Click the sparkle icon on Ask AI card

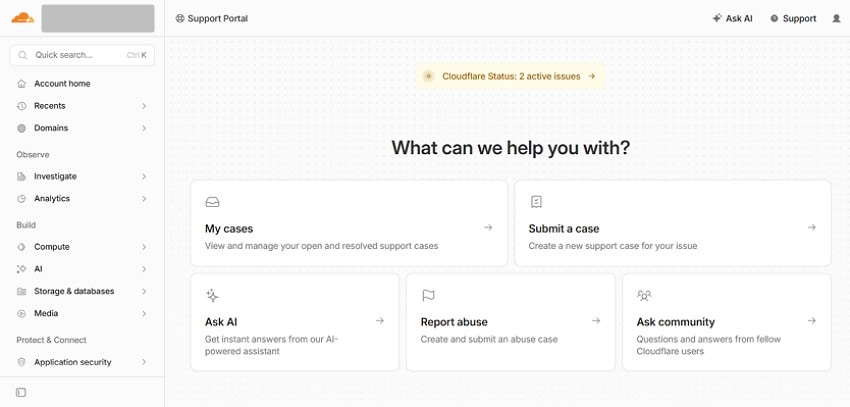tap(212, 295)
